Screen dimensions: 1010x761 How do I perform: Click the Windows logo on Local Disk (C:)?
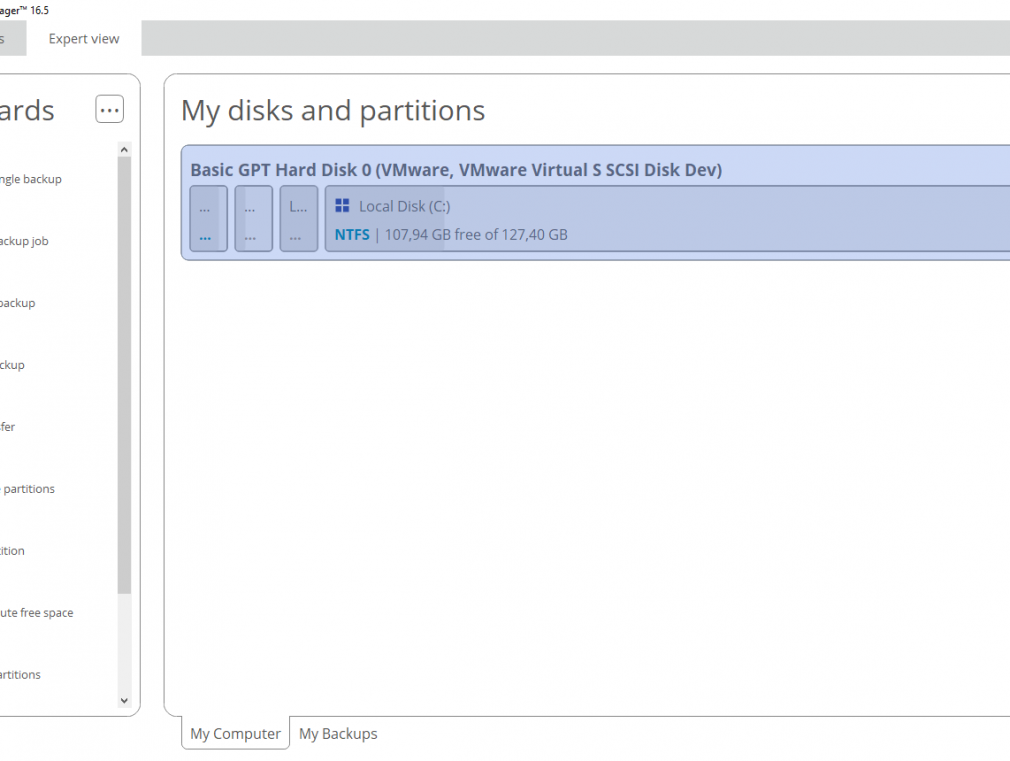342,206
